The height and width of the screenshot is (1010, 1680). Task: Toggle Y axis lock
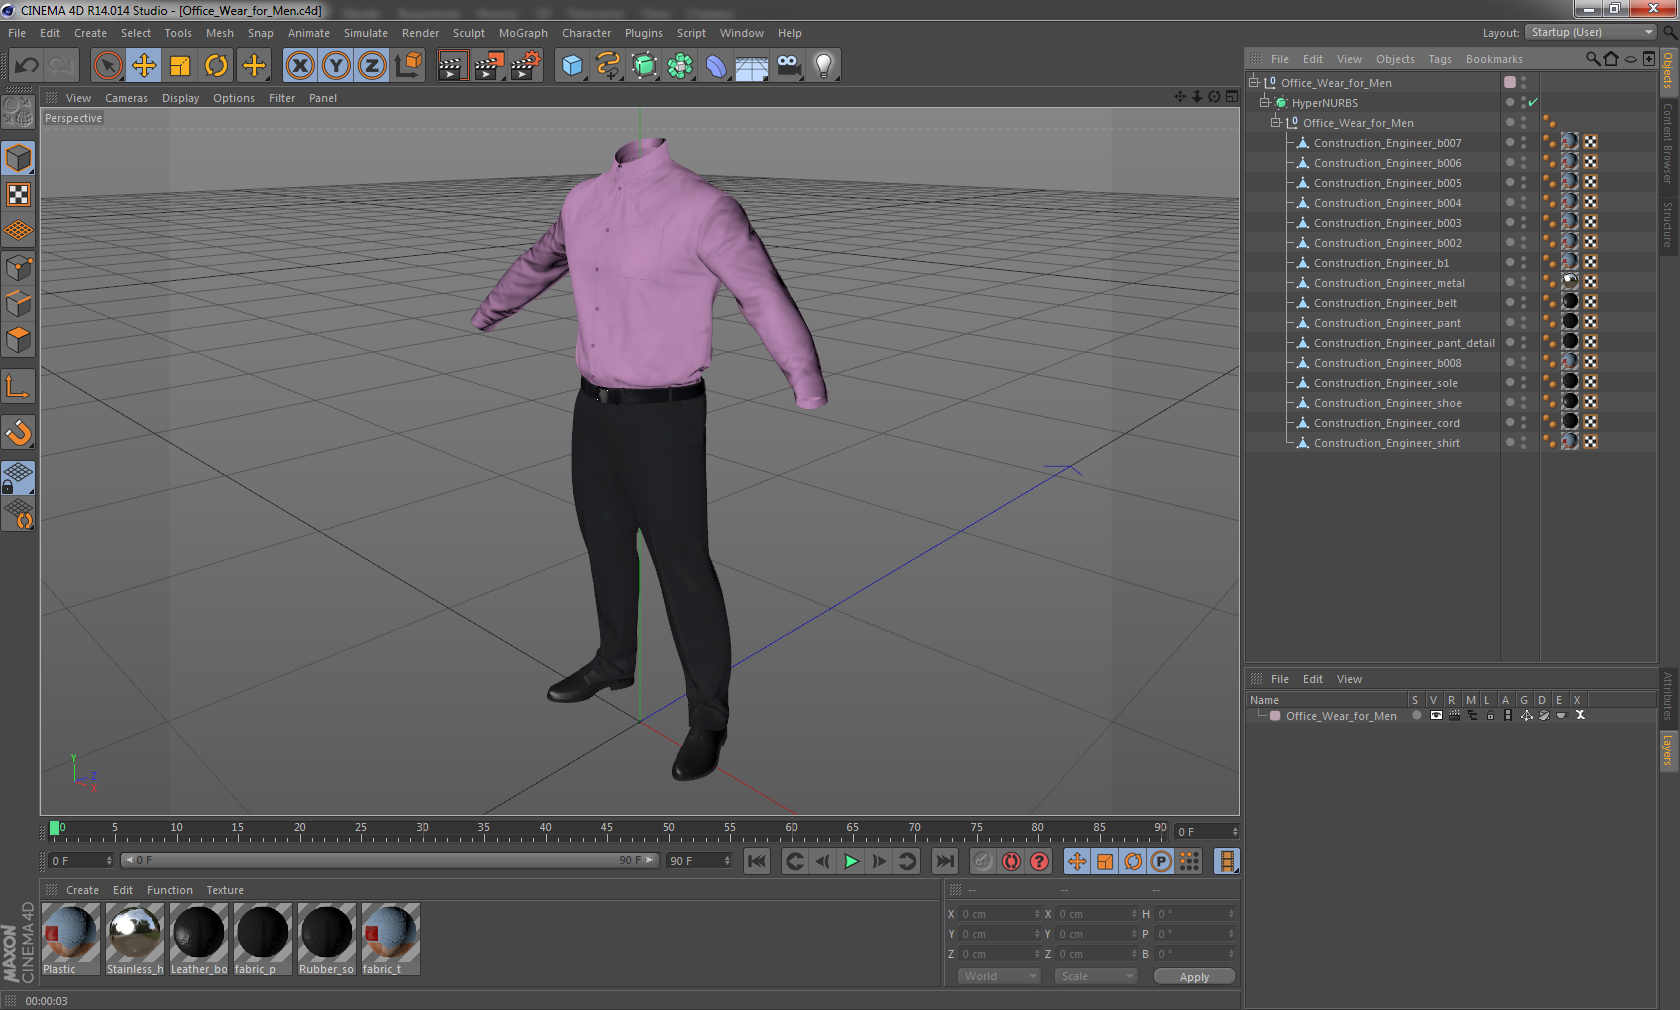tap(336, 66)
